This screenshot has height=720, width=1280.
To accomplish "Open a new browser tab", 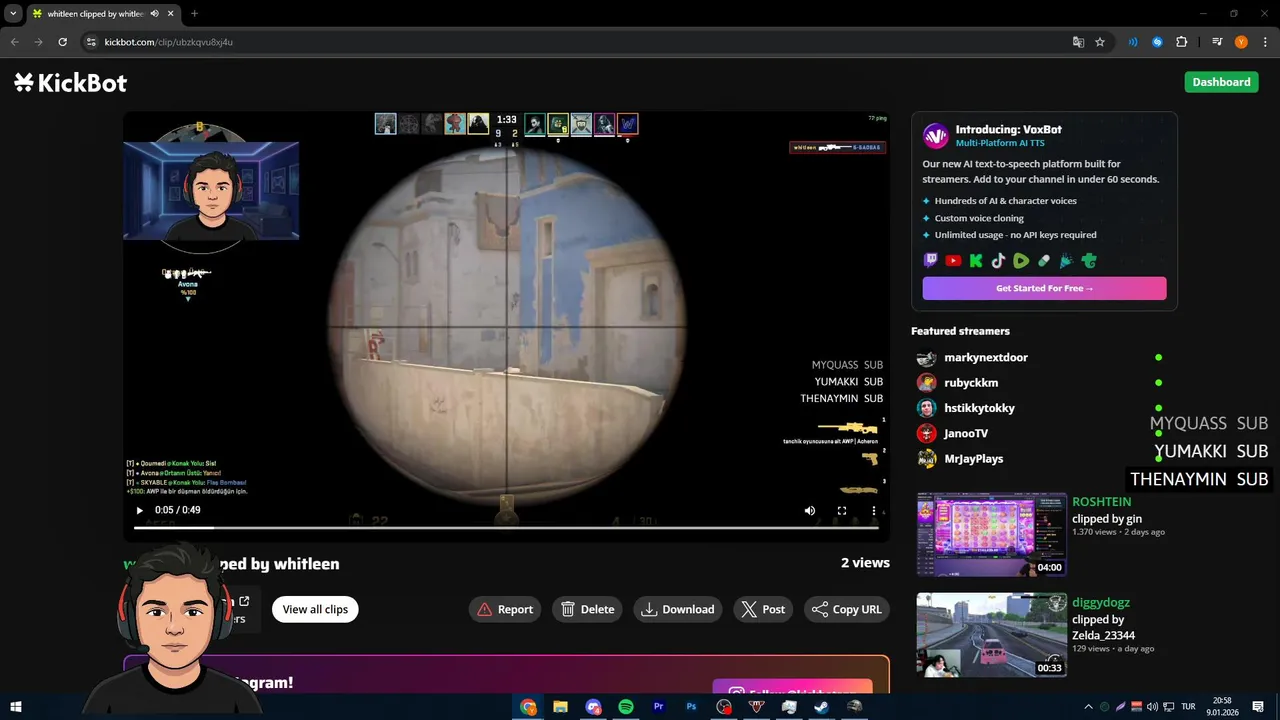I will point(194,14).
